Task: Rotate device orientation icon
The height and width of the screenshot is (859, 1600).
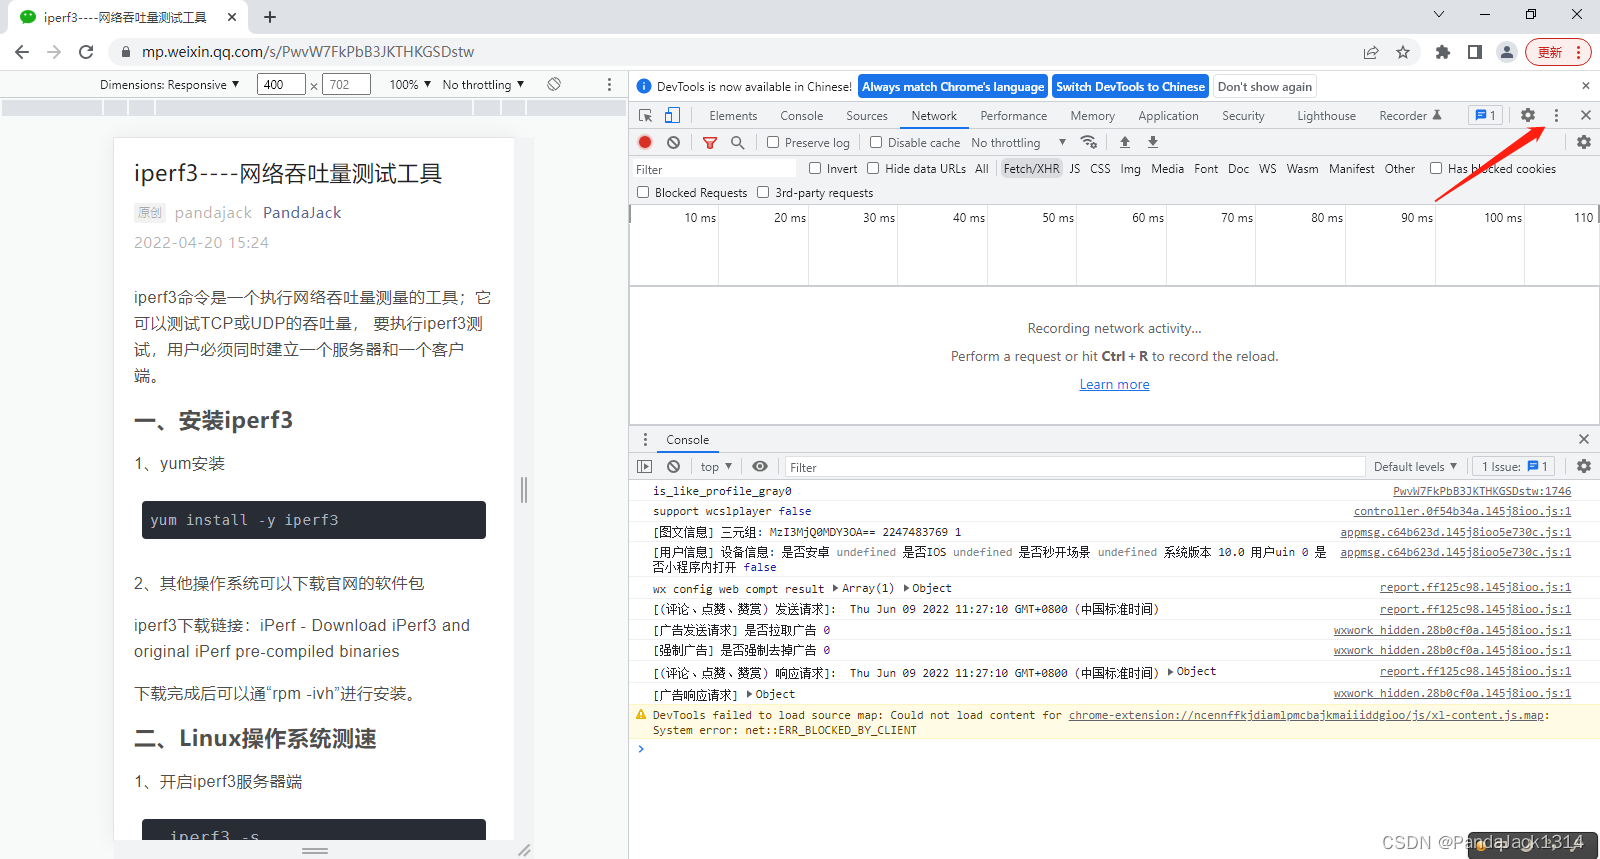Action: 554,85
